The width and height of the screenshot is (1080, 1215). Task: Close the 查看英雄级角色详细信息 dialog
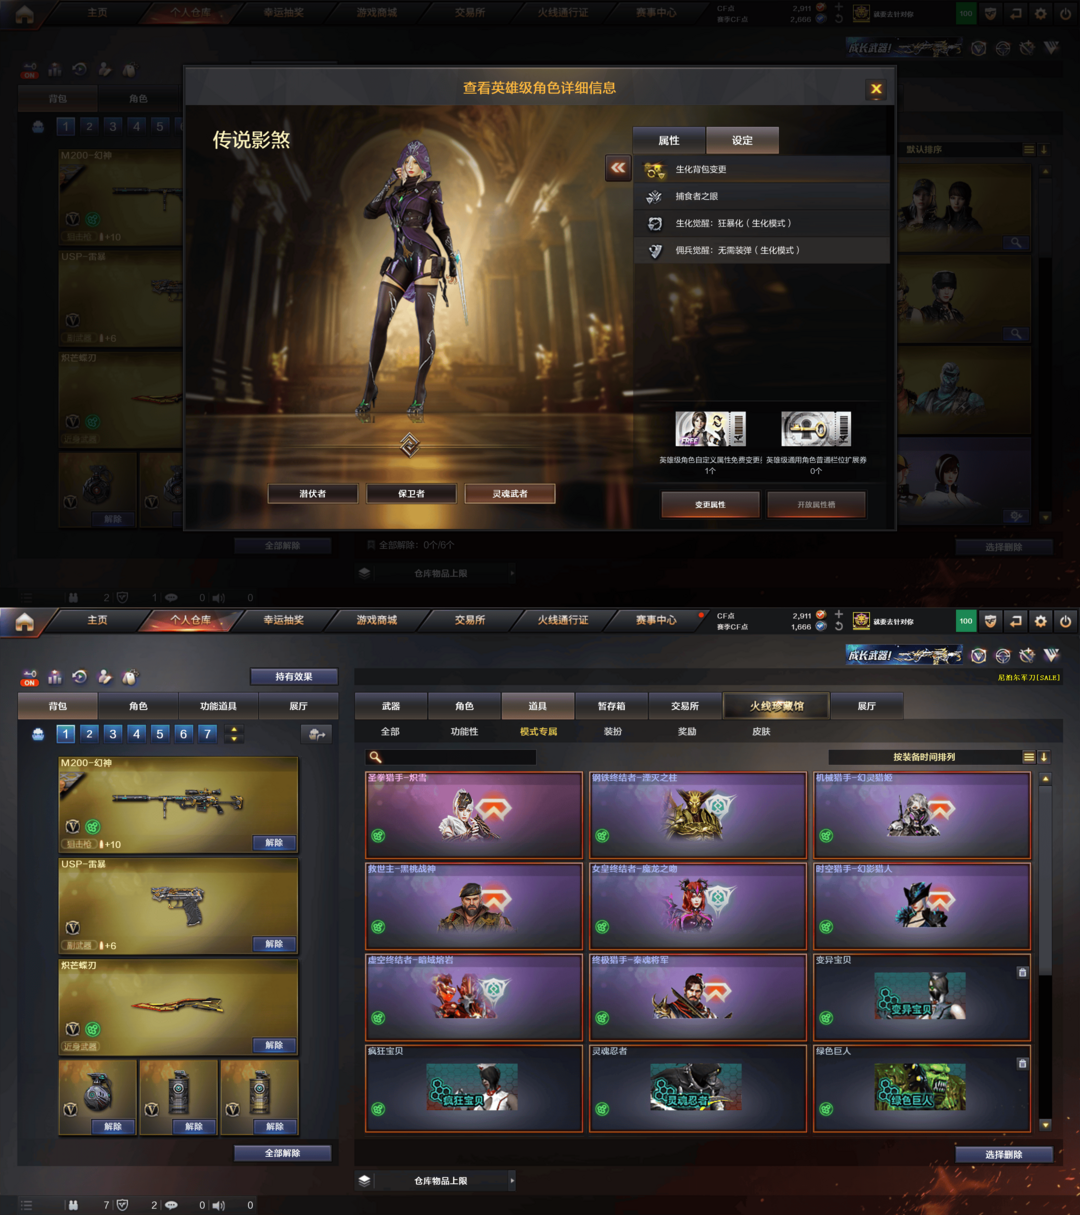pyautogui.click(x=876, y=89)
